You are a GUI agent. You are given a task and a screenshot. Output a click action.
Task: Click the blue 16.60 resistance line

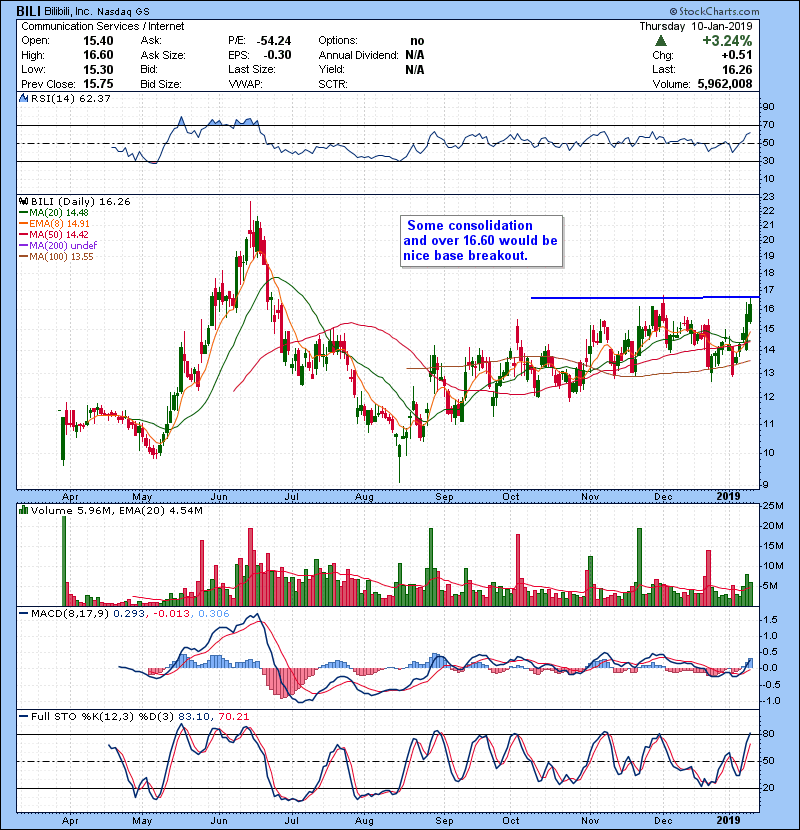[x=645, y=297]
